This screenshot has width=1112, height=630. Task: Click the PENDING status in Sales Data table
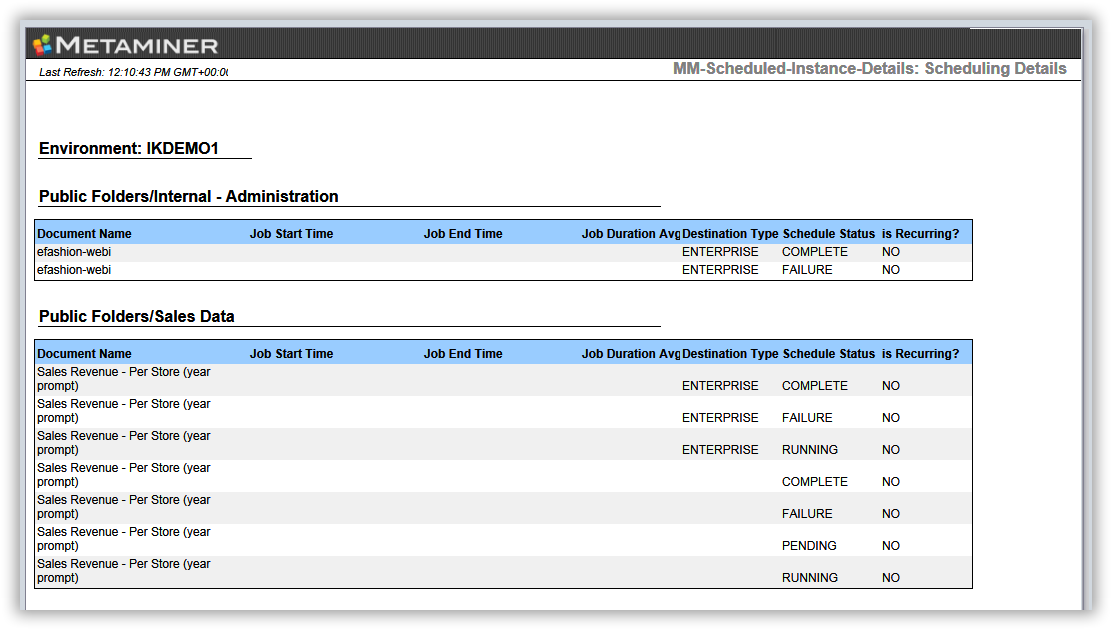point(809,546)
